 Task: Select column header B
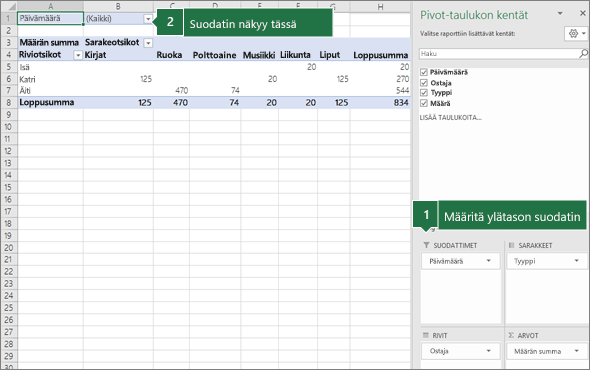(118, 6)
